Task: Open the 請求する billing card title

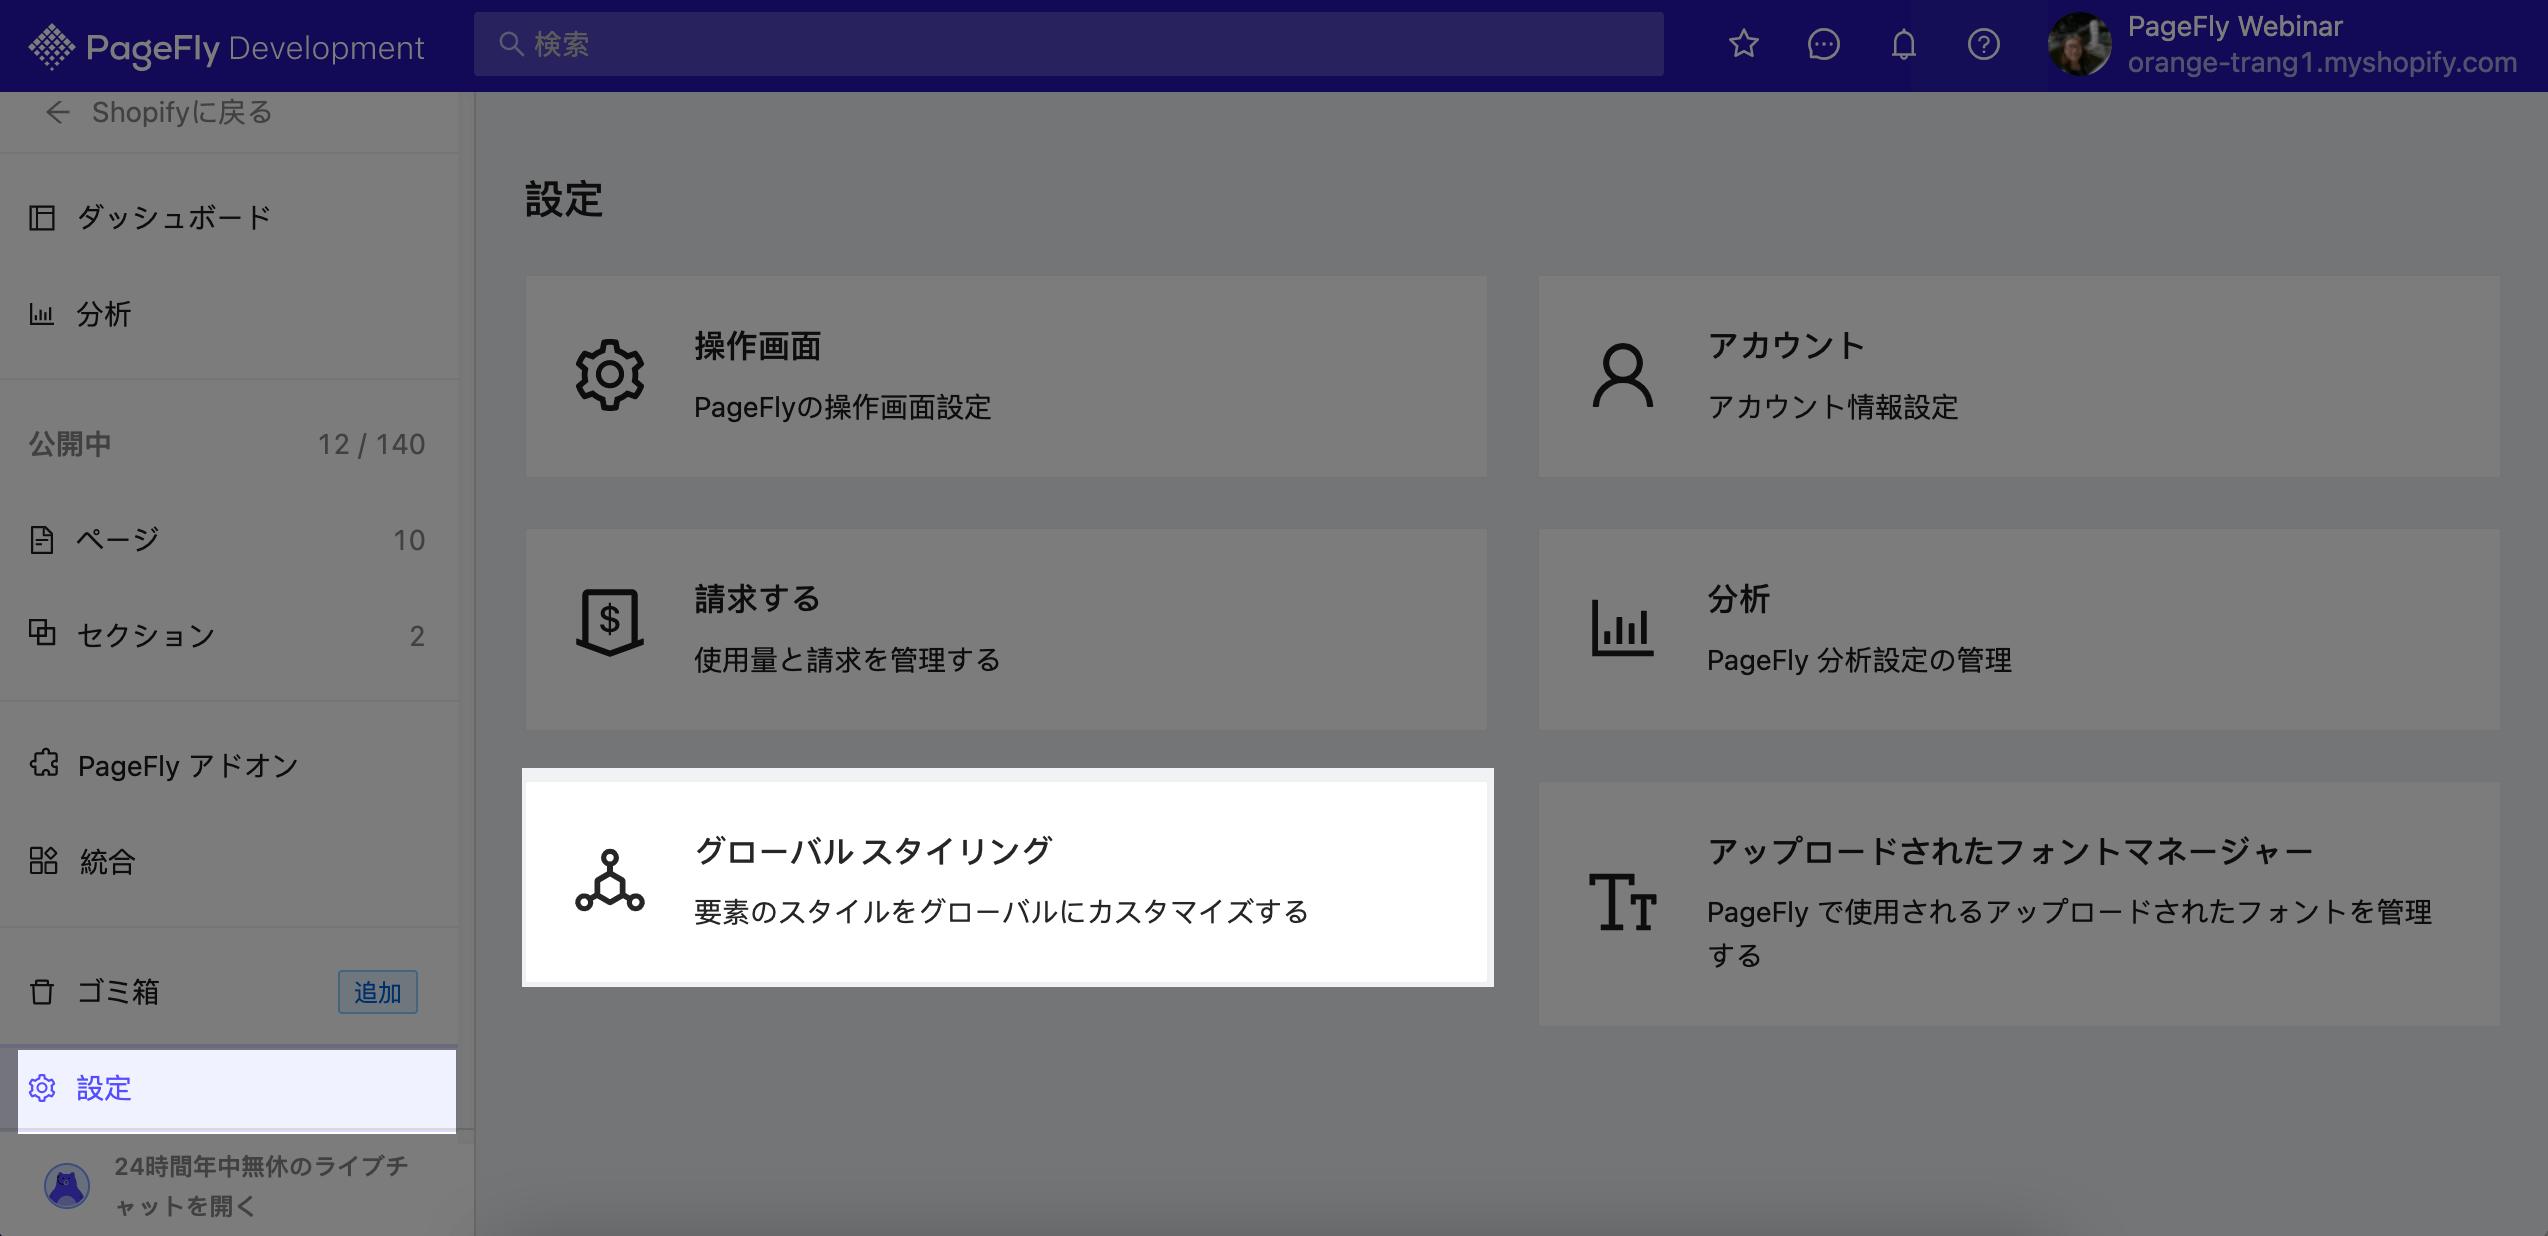Action: click(x=757, y=599)
